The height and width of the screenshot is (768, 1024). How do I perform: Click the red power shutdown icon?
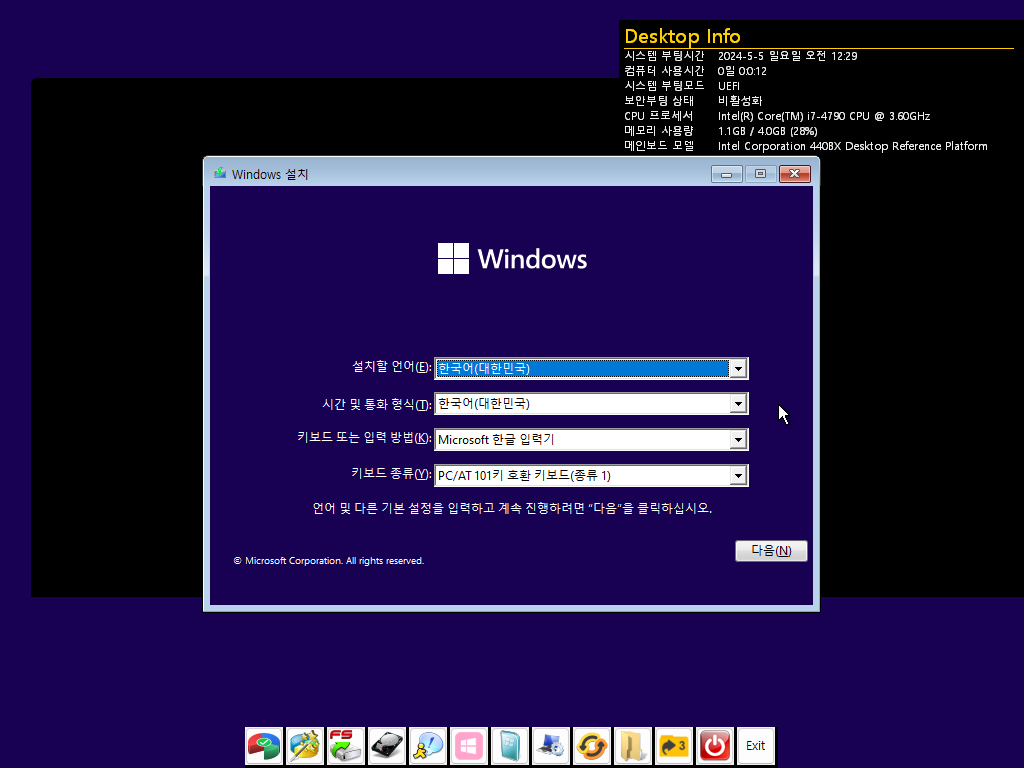pyautogui.click(x=714, y=745)
